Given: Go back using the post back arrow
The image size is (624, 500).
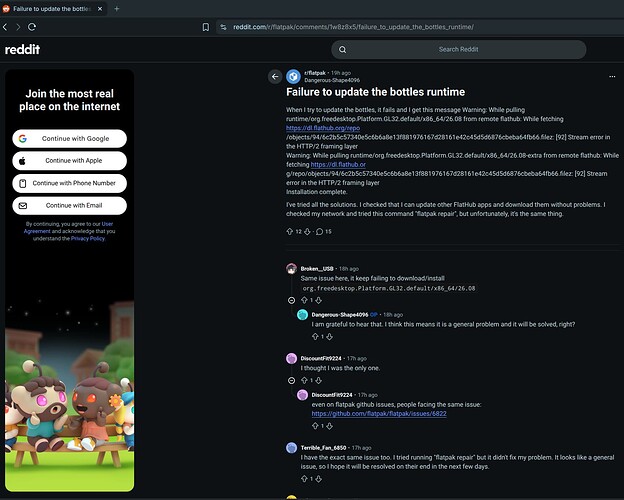Looking at the screenshot, I should [275, 76].
